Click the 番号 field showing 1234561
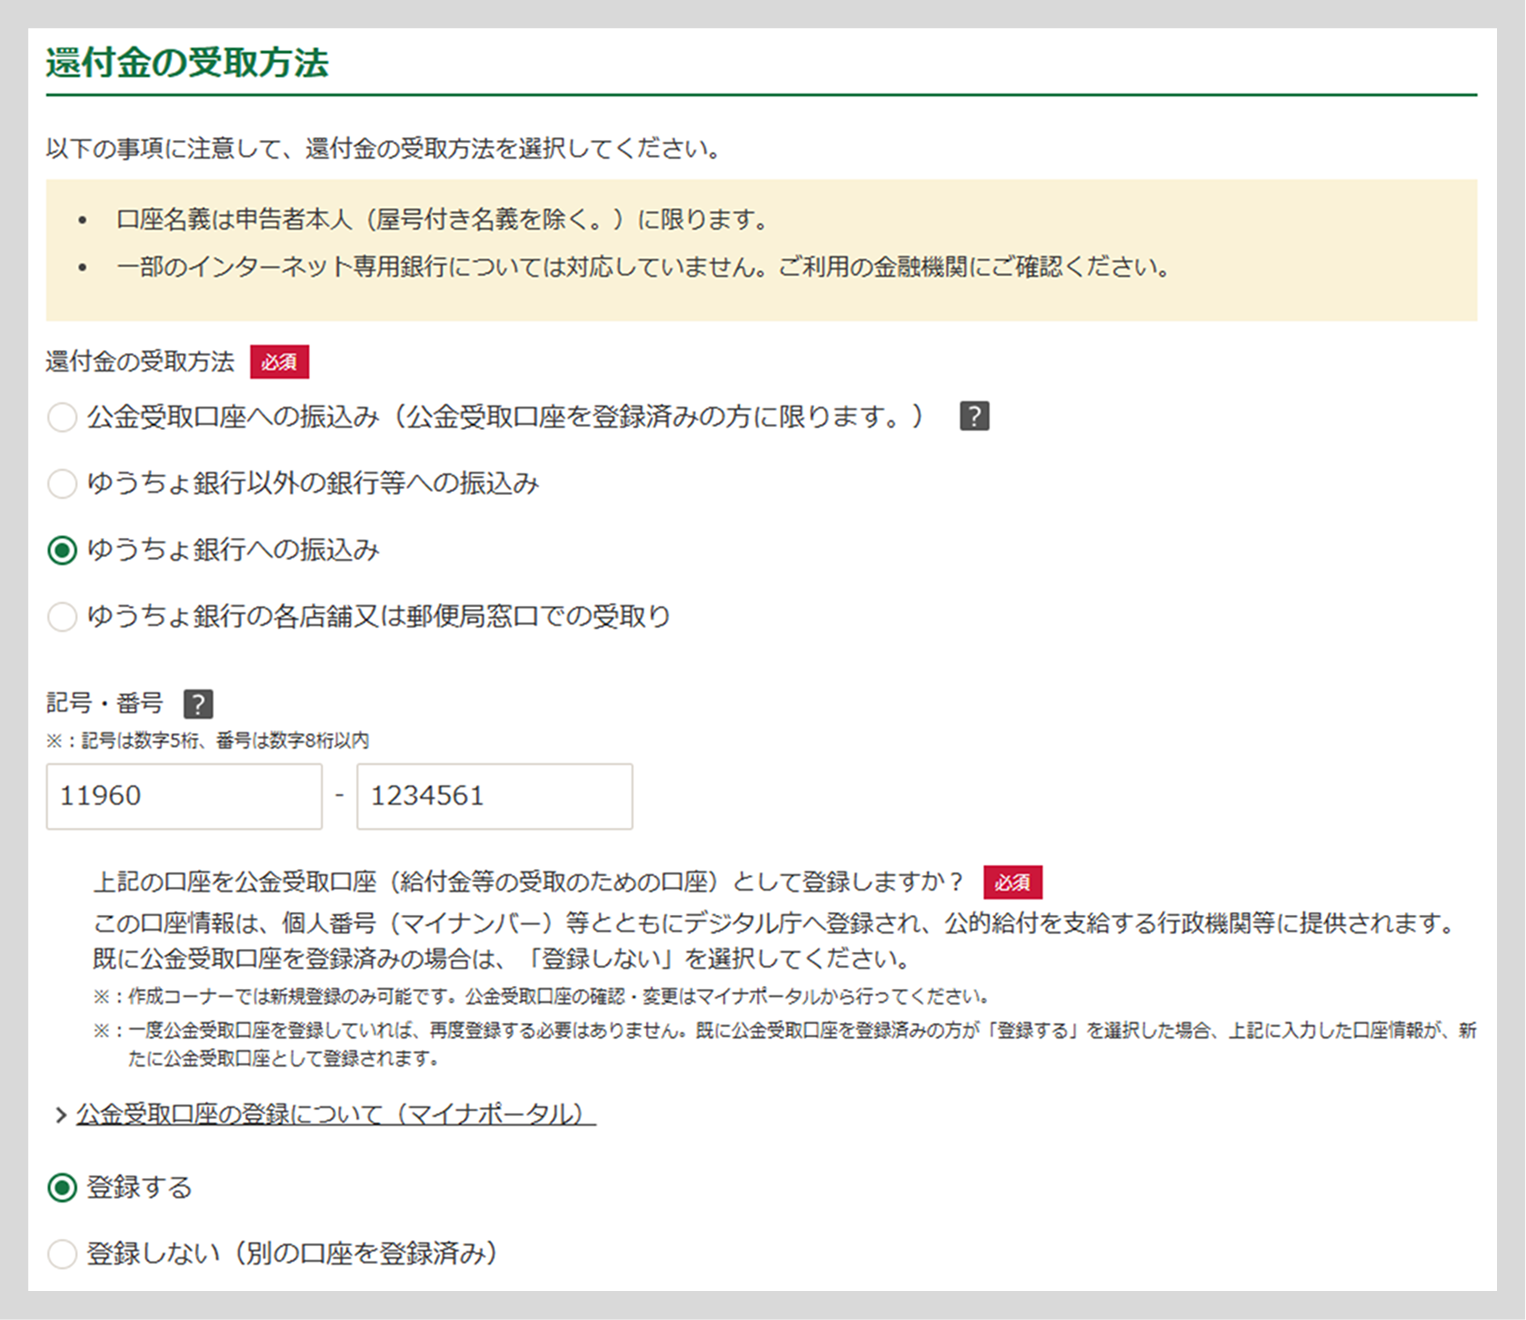Viewport: 1526px width, 1320px height. coord(493,796)
